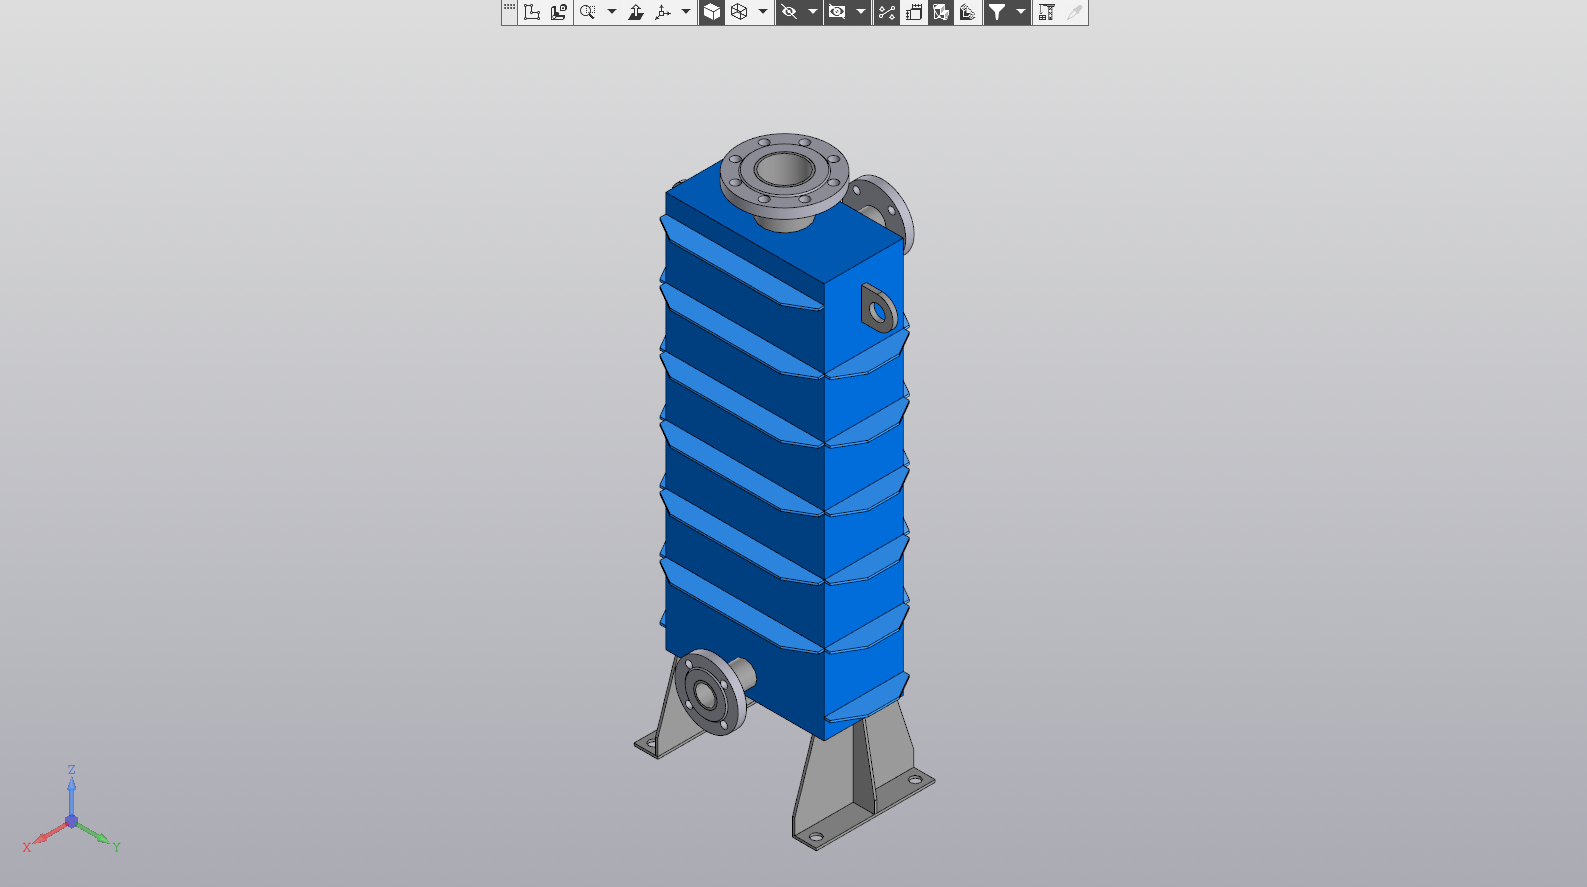The width and height of the screenshot is (1587, 887).
Task: Click the view orientation axes icon
Action: (x=662, y=12)
